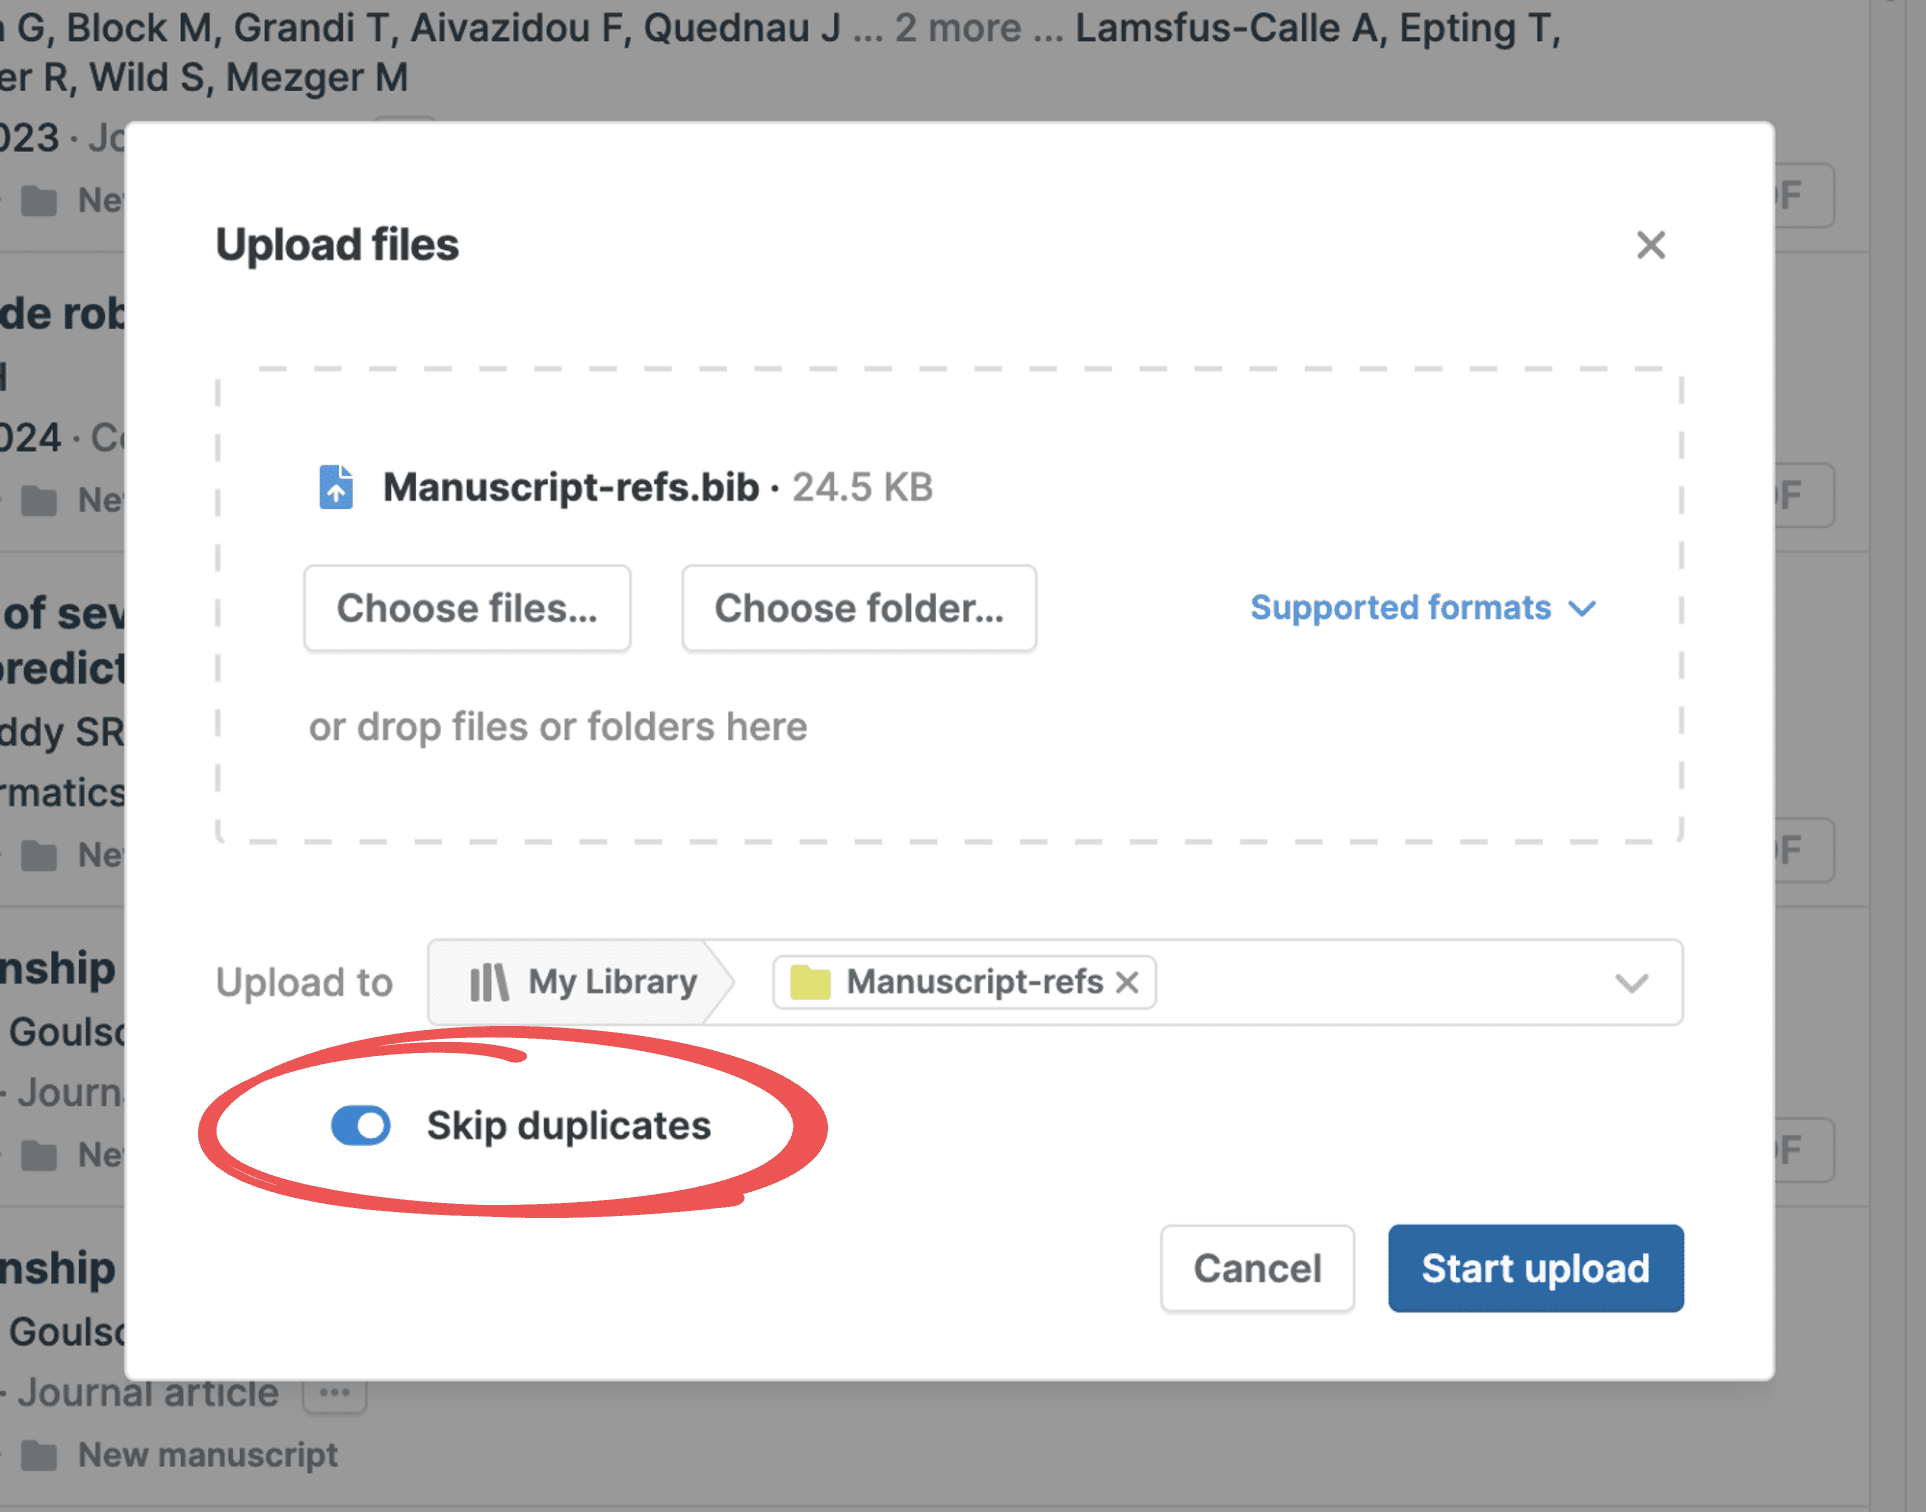Click the My Library books icon
The height and width of the screenshot is (1512, 1926).
[489, 982]
